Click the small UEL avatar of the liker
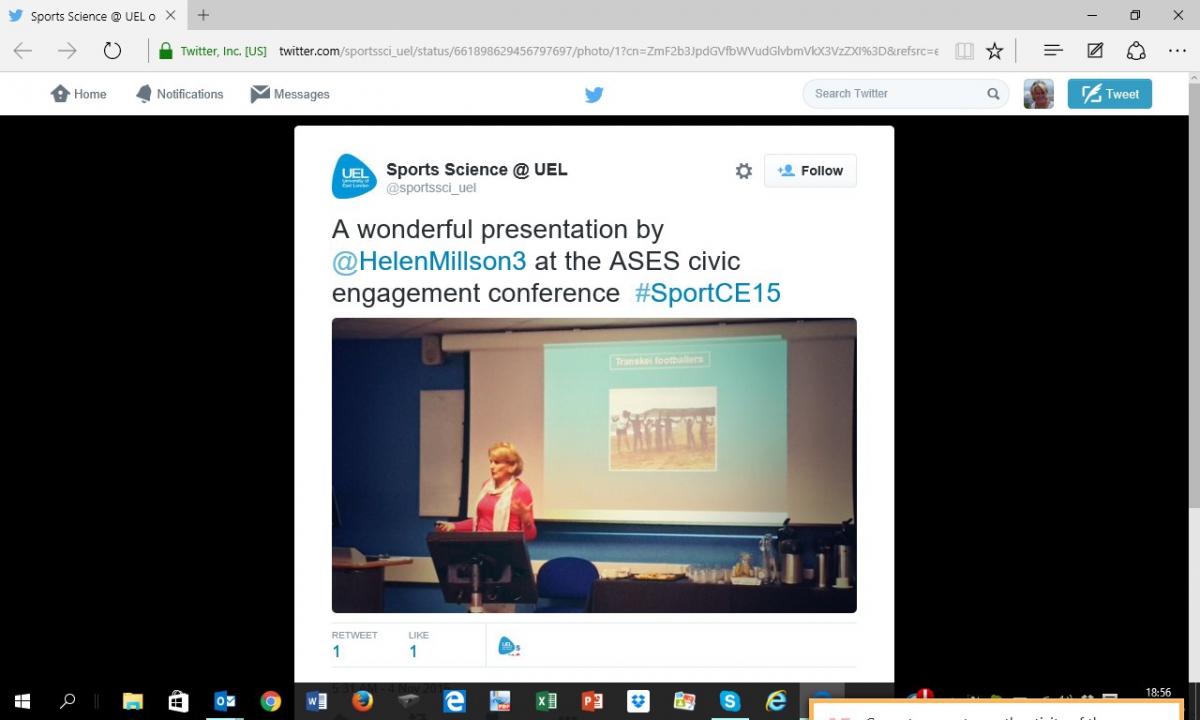This screenshot has width=1200, height=720. [x=508, y=647]
